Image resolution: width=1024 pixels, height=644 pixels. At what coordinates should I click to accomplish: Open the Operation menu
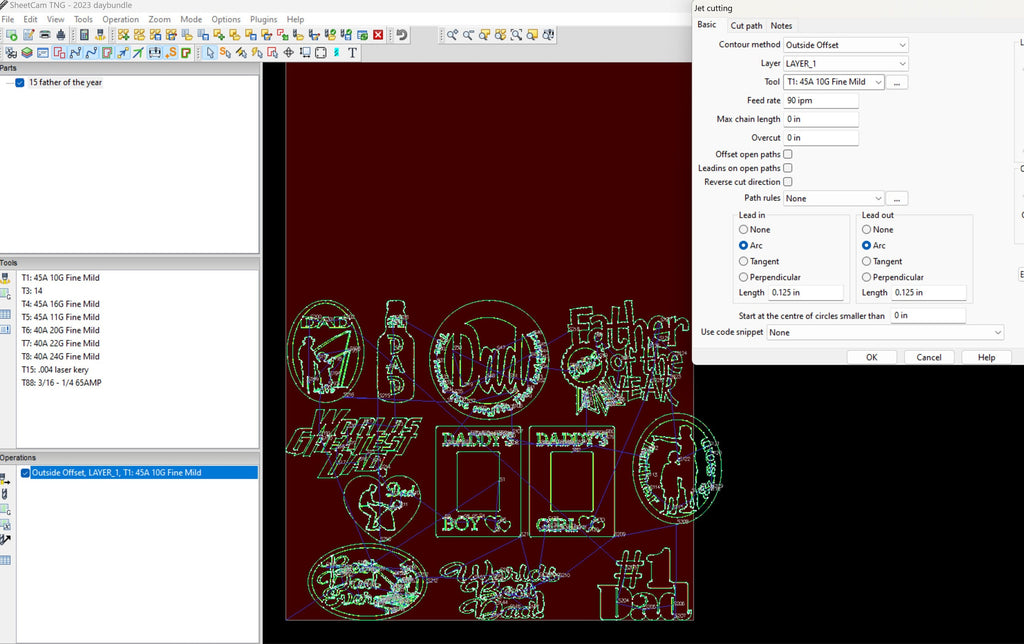coord(120,20)
